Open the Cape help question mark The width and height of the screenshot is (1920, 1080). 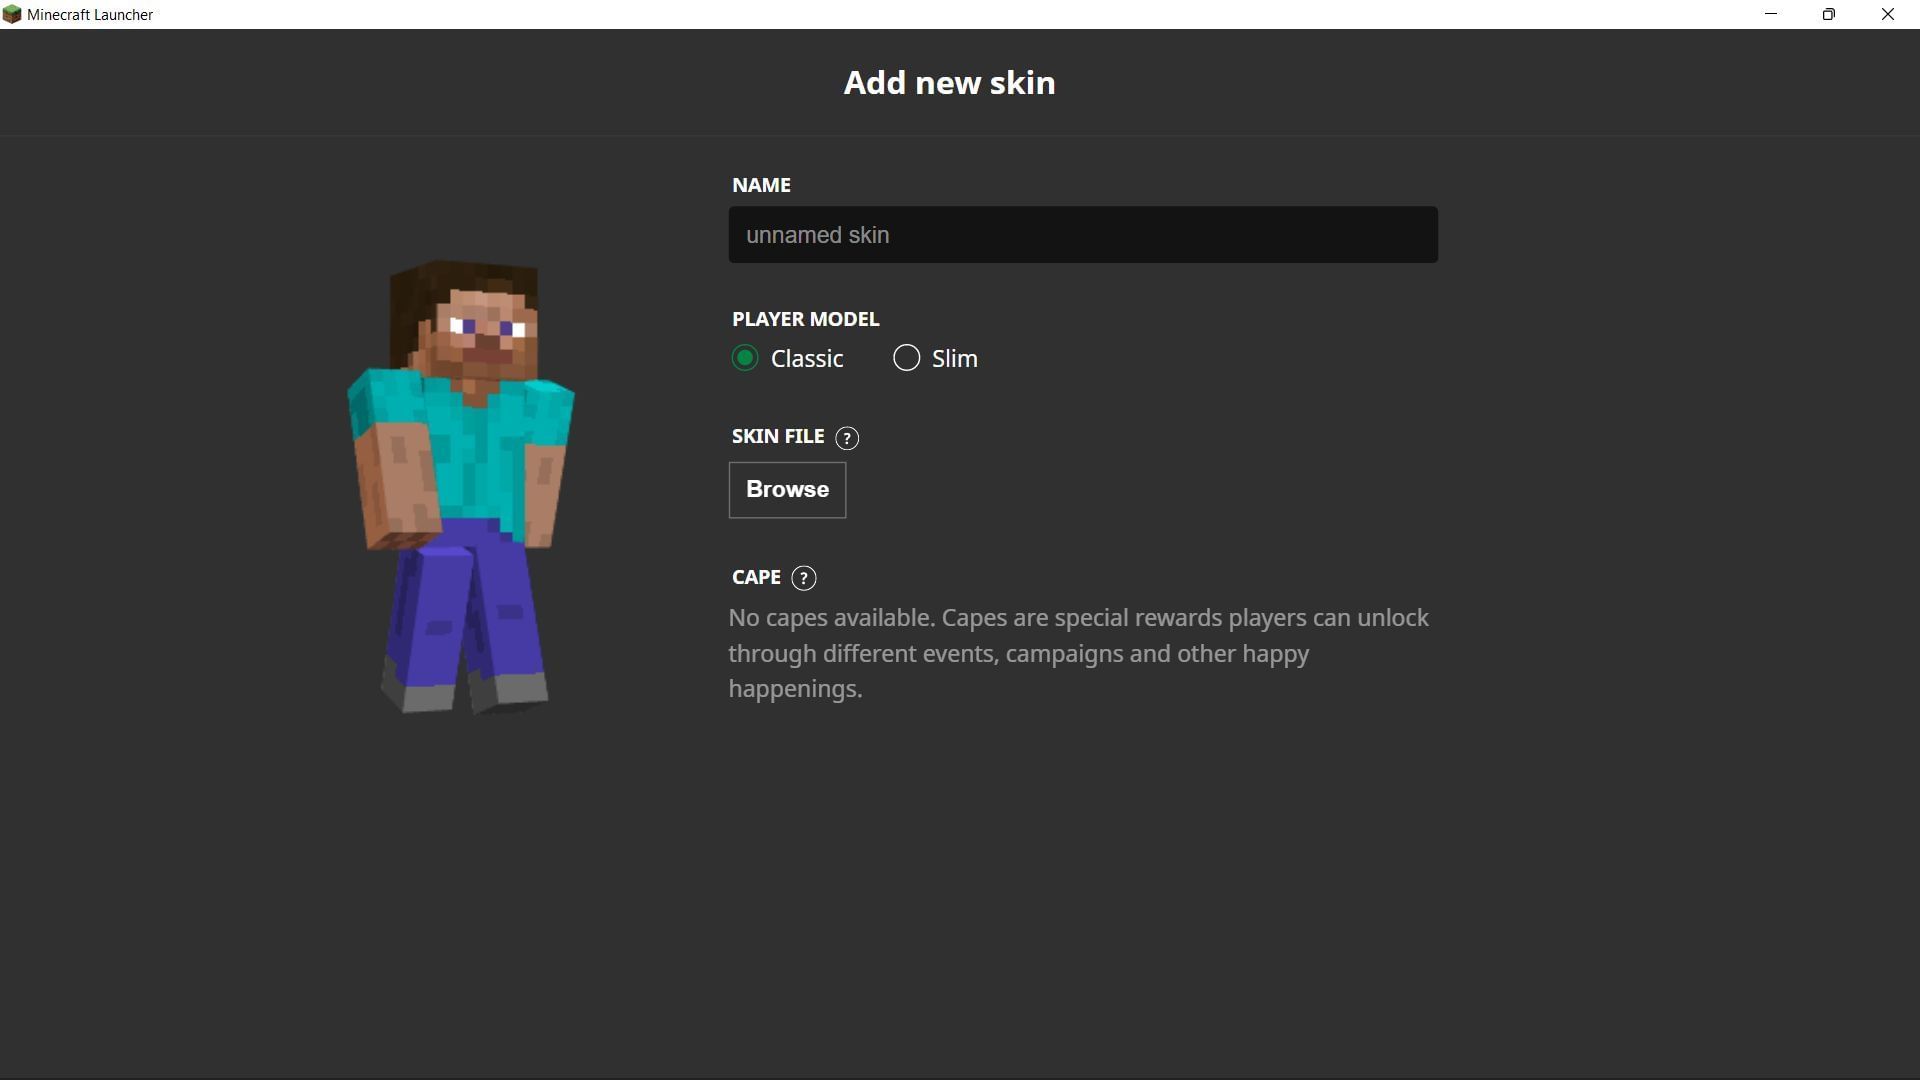[x=804, y=578]
